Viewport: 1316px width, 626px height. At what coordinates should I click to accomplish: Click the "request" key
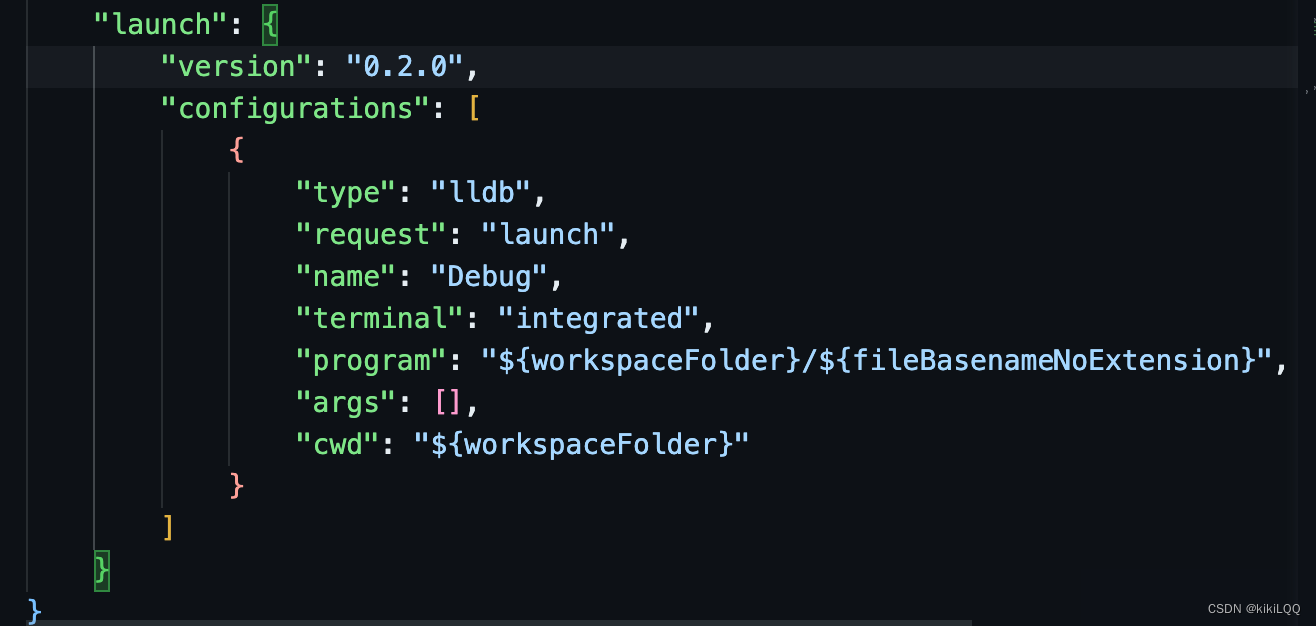371,234
